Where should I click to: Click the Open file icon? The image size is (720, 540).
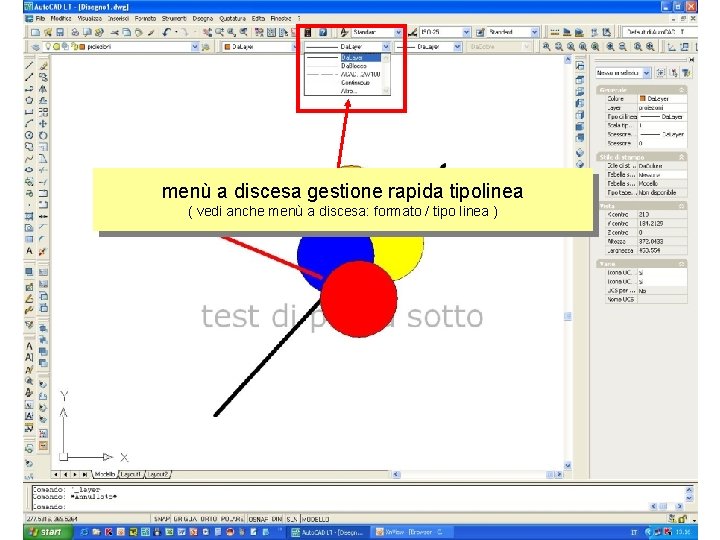point(48,32)
